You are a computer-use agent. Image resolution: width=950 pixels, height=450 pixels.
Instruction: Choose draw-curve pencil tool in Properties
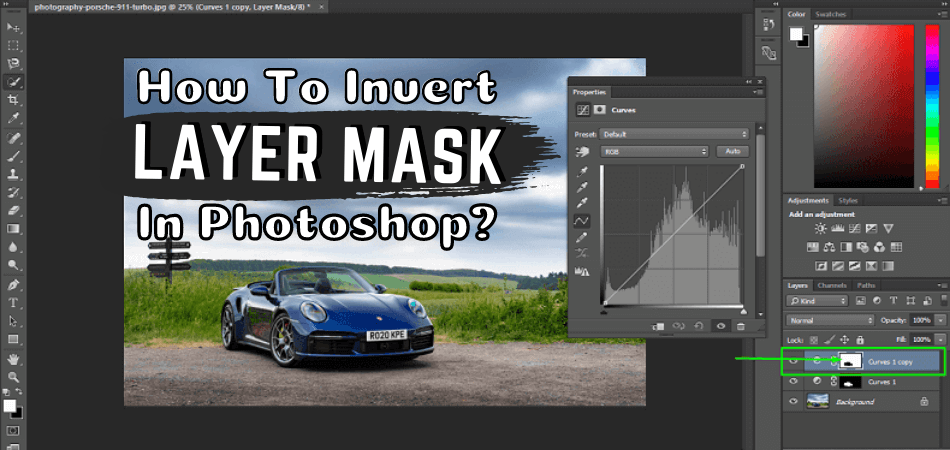click(582, 237)
